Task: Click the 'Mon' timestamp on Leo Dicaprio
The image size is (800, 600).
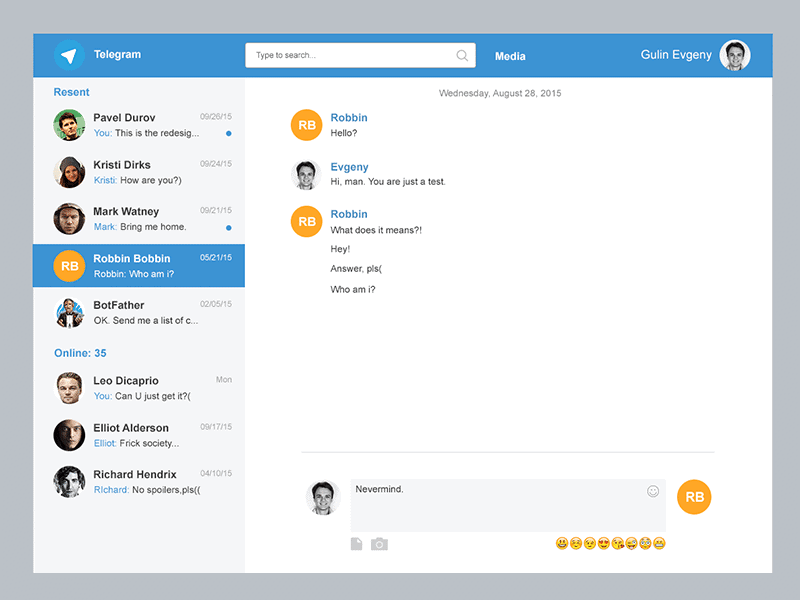Action: coord(224,380)
